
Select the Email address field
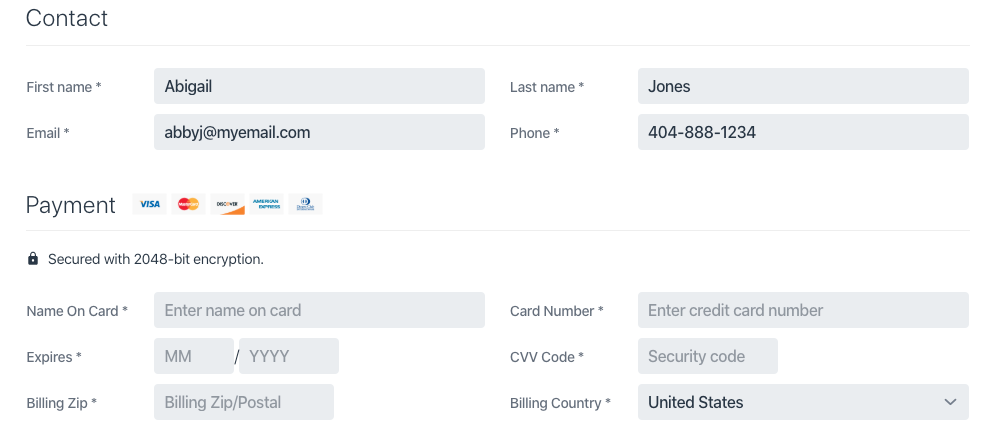click(x=318, y=132)
